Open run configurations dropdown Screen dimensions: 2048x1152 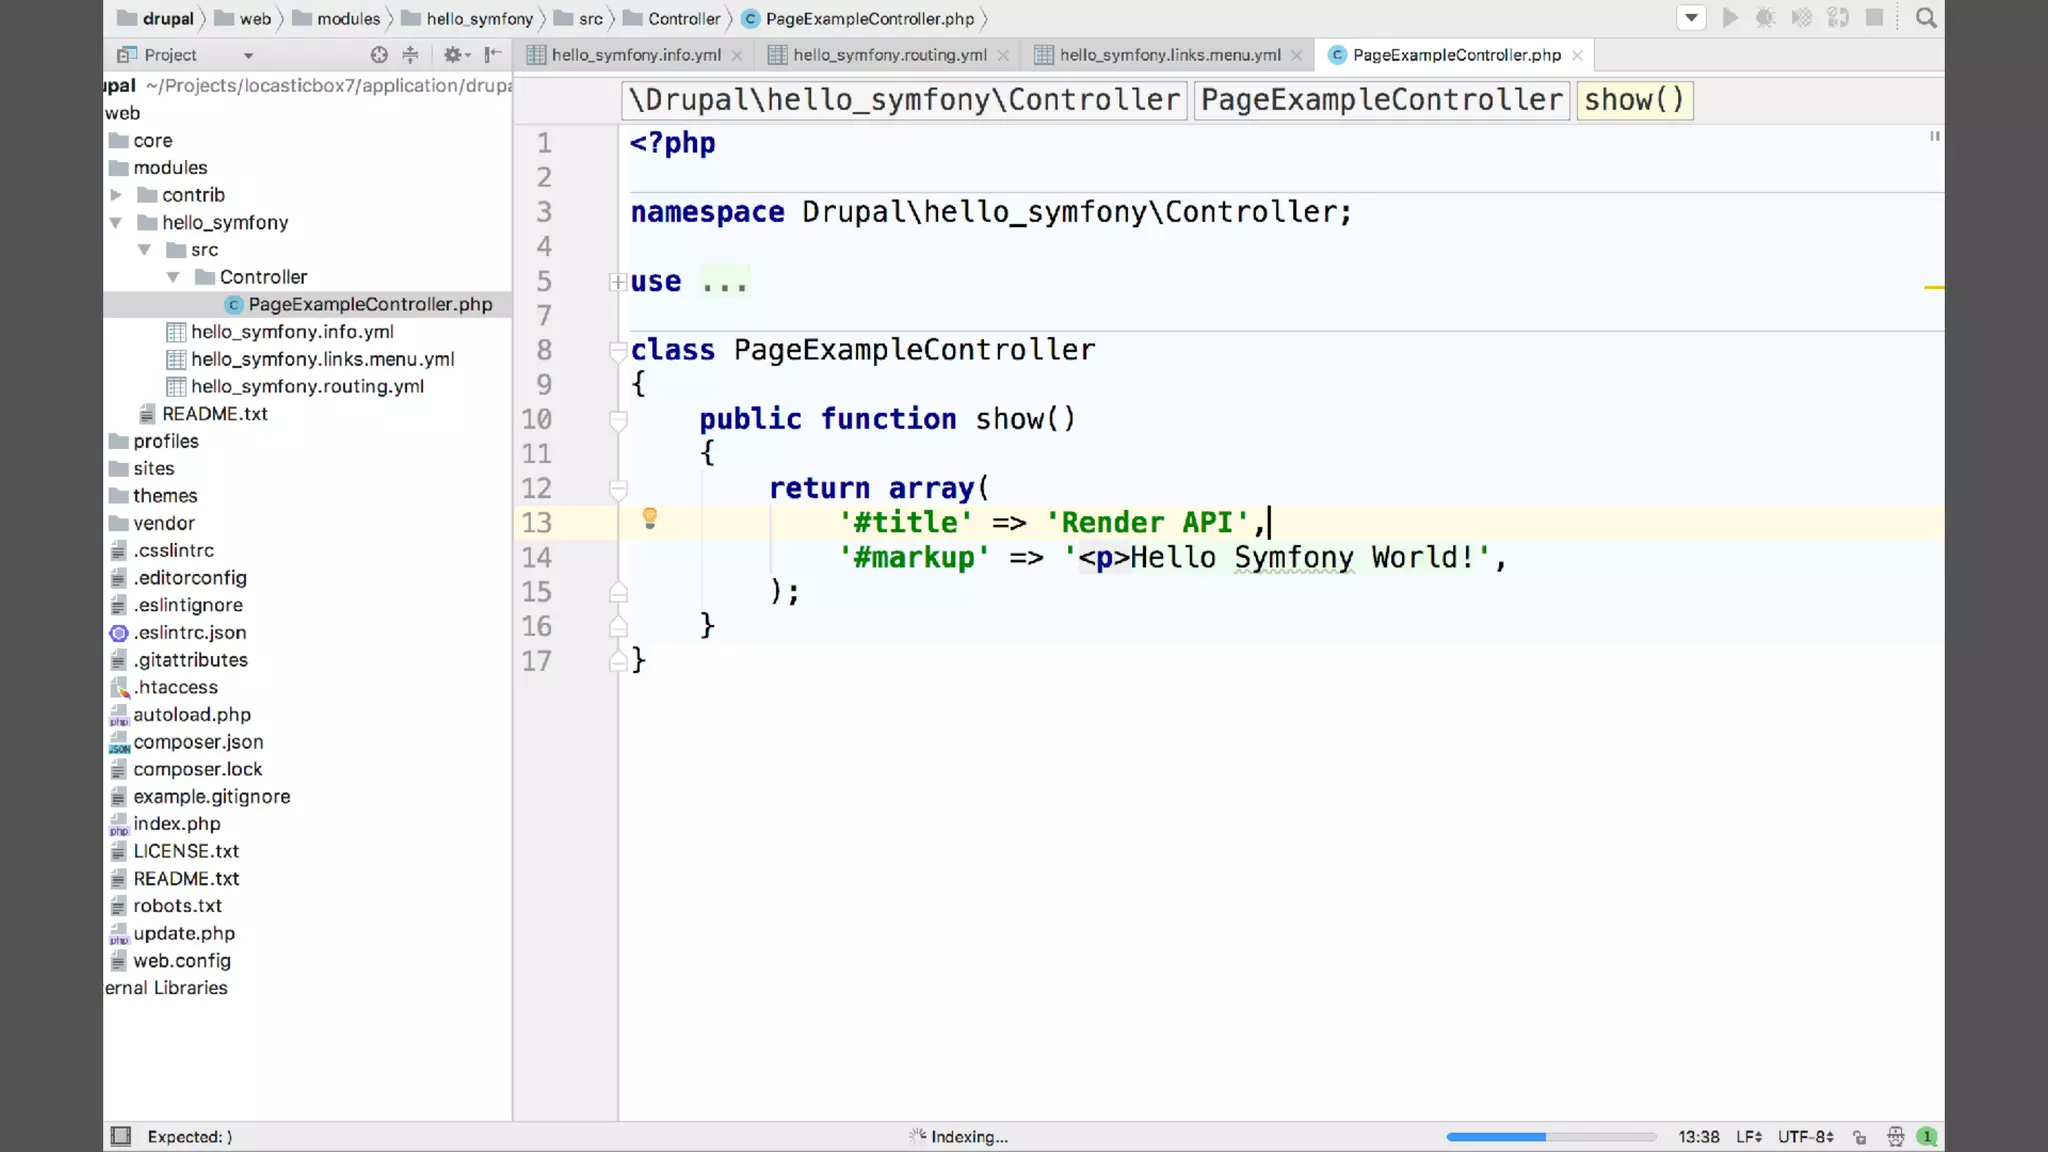coord(1691,18)
